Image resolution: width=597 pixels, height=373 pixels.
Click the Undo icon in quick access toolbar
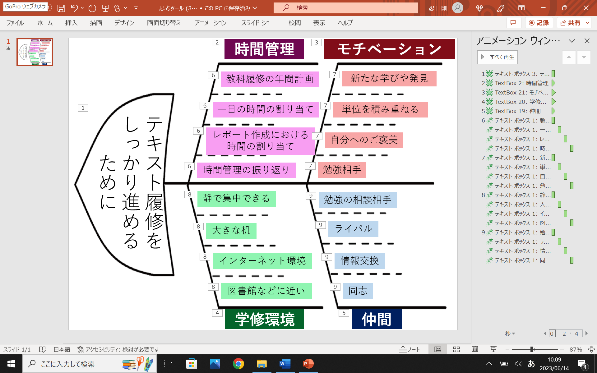click(x=74, y=8)
